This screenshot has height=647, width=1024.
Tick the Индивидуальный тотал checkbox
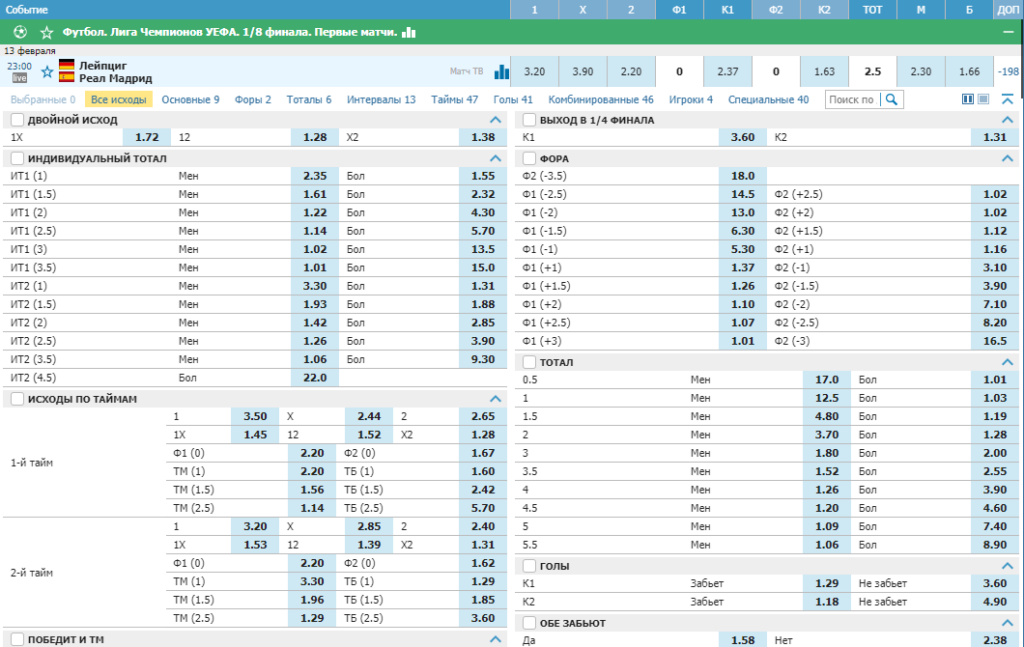(18, 158)
